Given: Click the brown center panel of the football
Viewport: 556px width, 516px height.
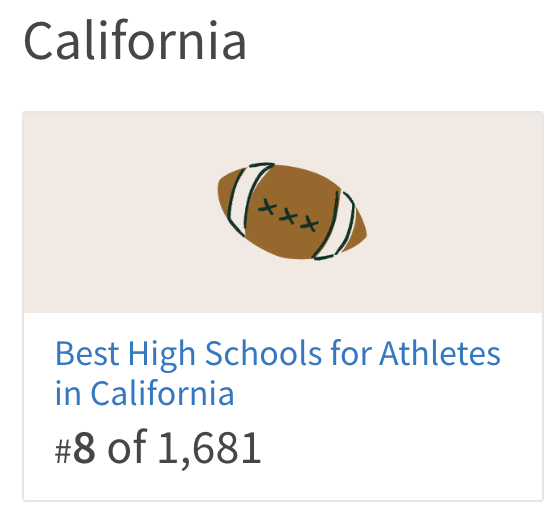Looking at the screenshot, I should pyautogui.click(x=291, y=213).
